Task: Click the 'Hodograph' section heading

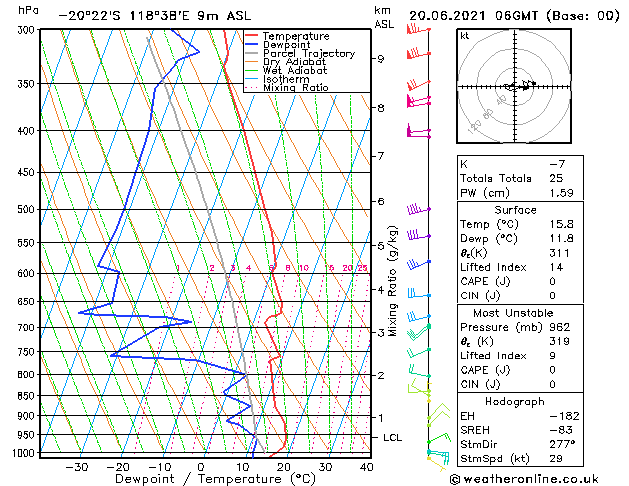Action: coord(515,402)
